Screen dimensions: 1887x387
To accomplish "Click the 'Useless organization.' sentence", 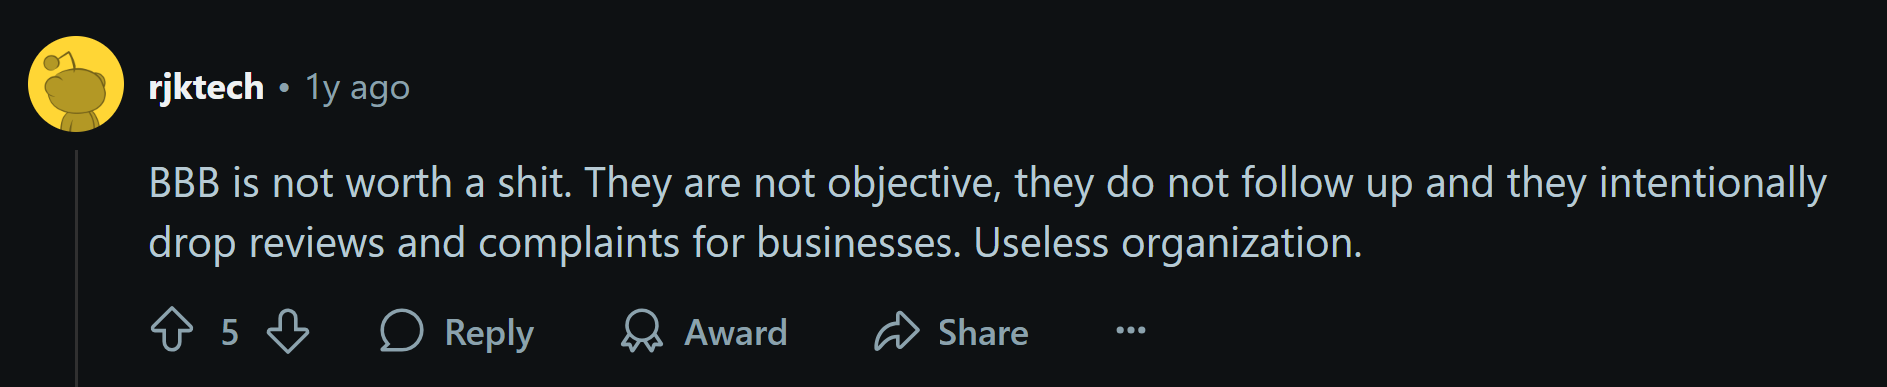I will pyautogui.click(x=1168, y=243).
